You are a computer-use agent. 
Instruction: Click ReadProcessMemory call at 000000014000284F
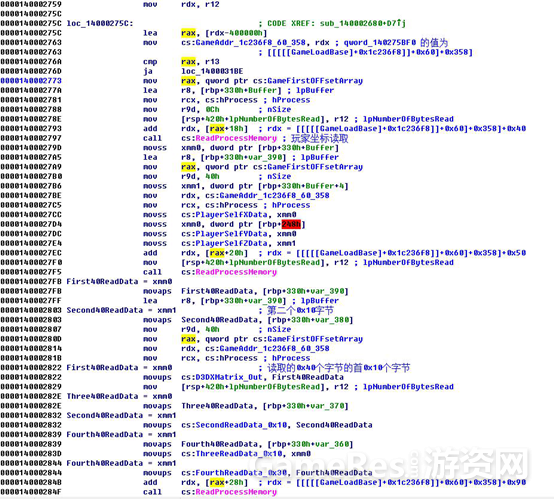pyautogui.click(x=236, y=492)
